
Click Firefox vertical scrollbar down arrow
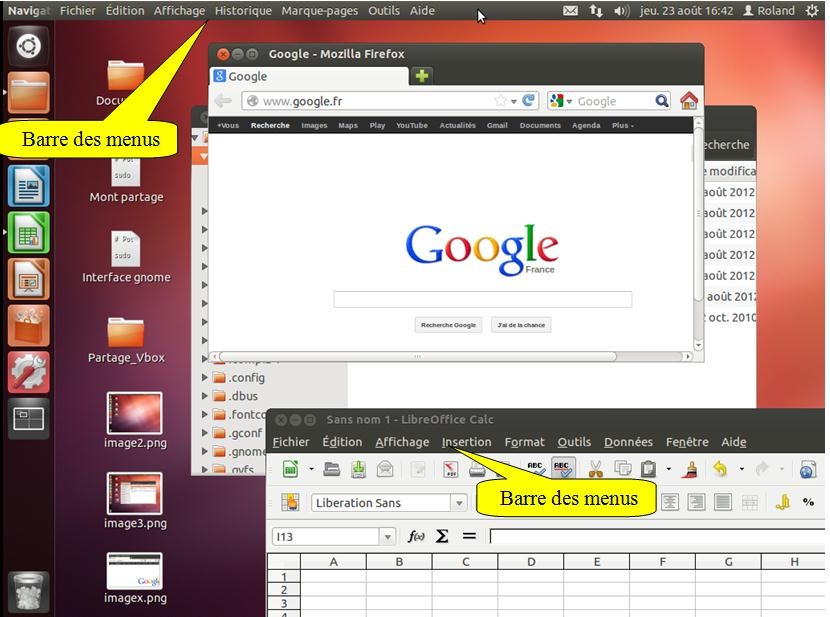point(698,345)
